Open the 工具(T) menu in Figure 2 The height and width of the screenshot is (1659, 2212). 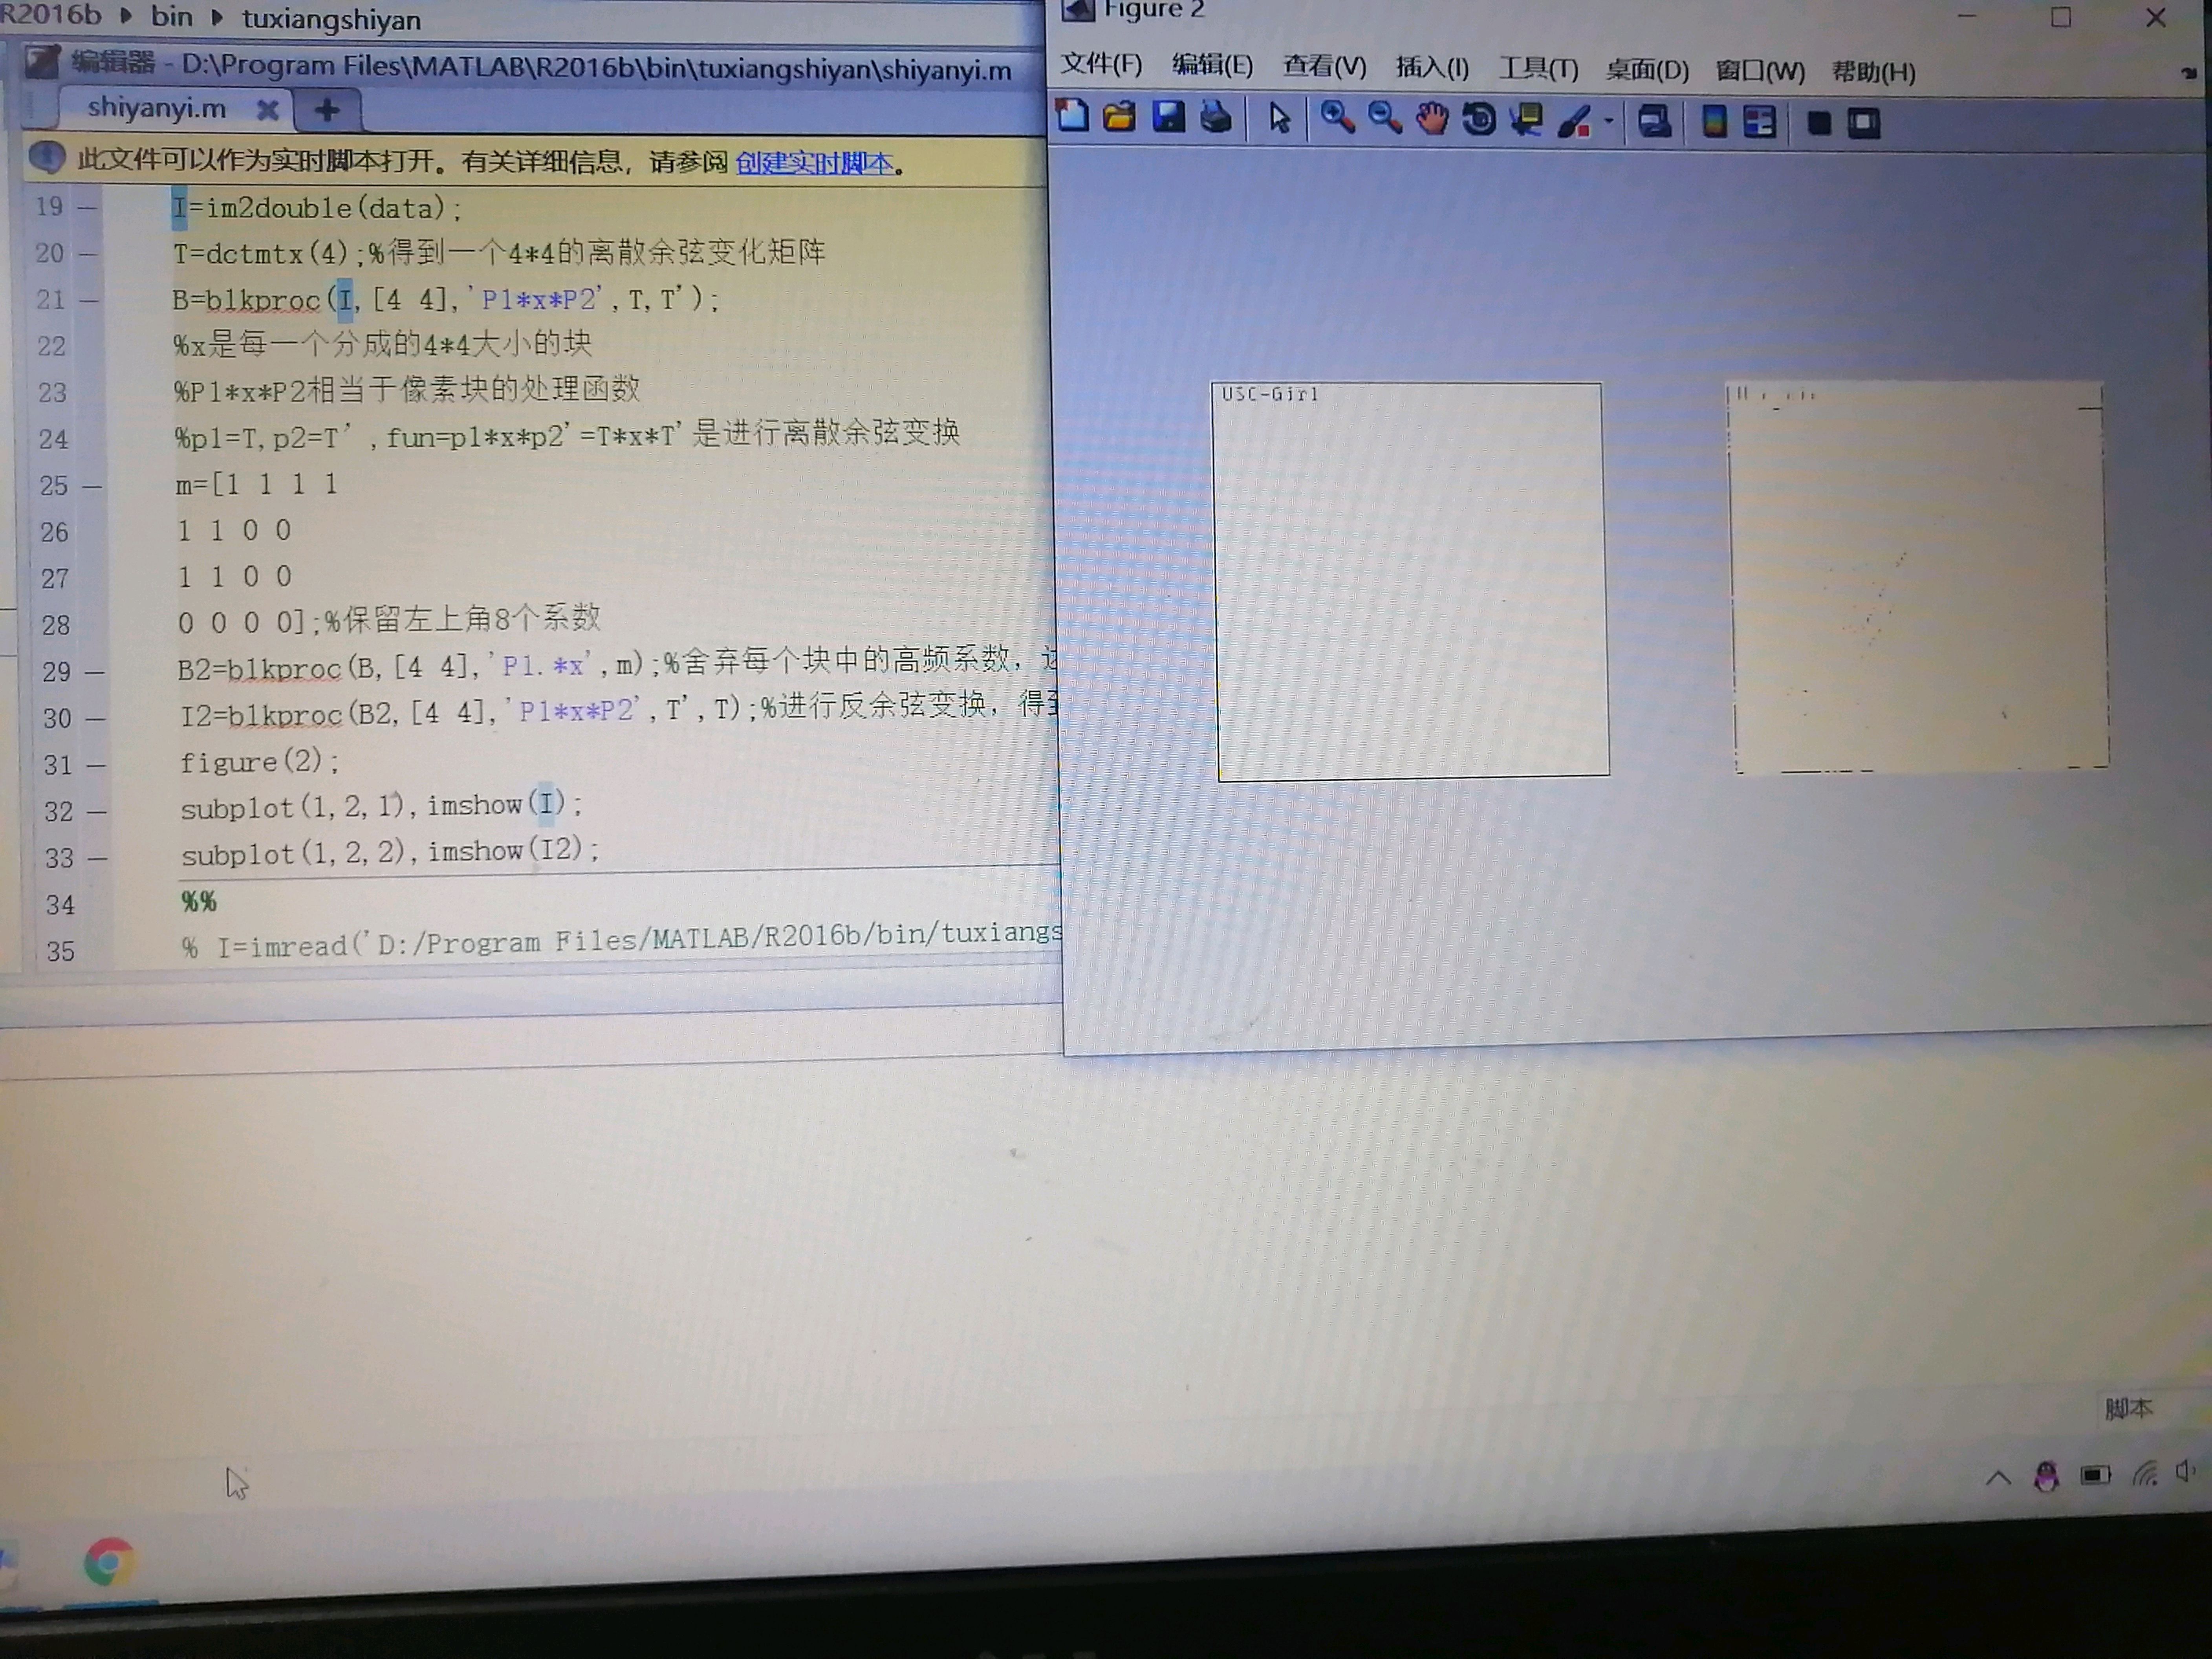(1538, 69)
